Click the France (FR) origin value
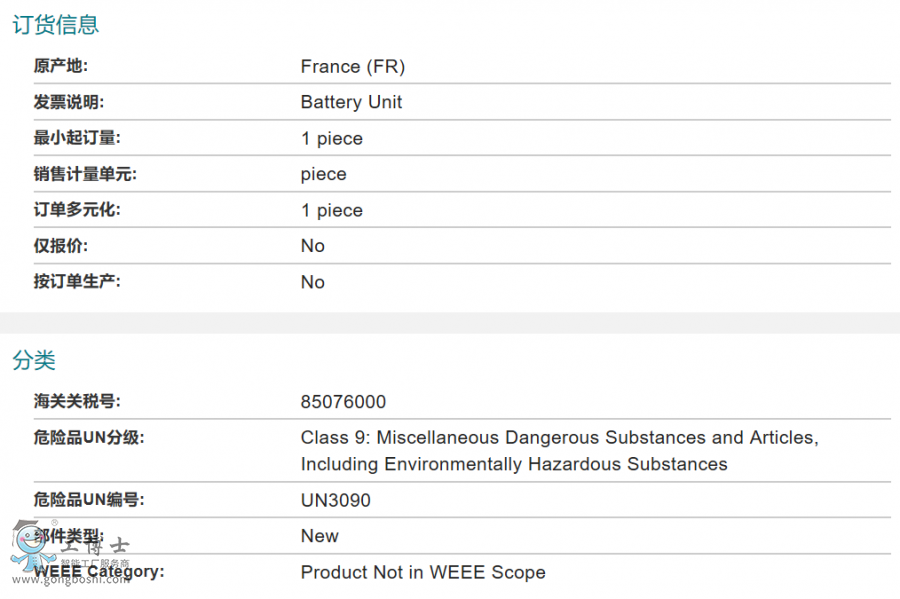 click(352, 67)
